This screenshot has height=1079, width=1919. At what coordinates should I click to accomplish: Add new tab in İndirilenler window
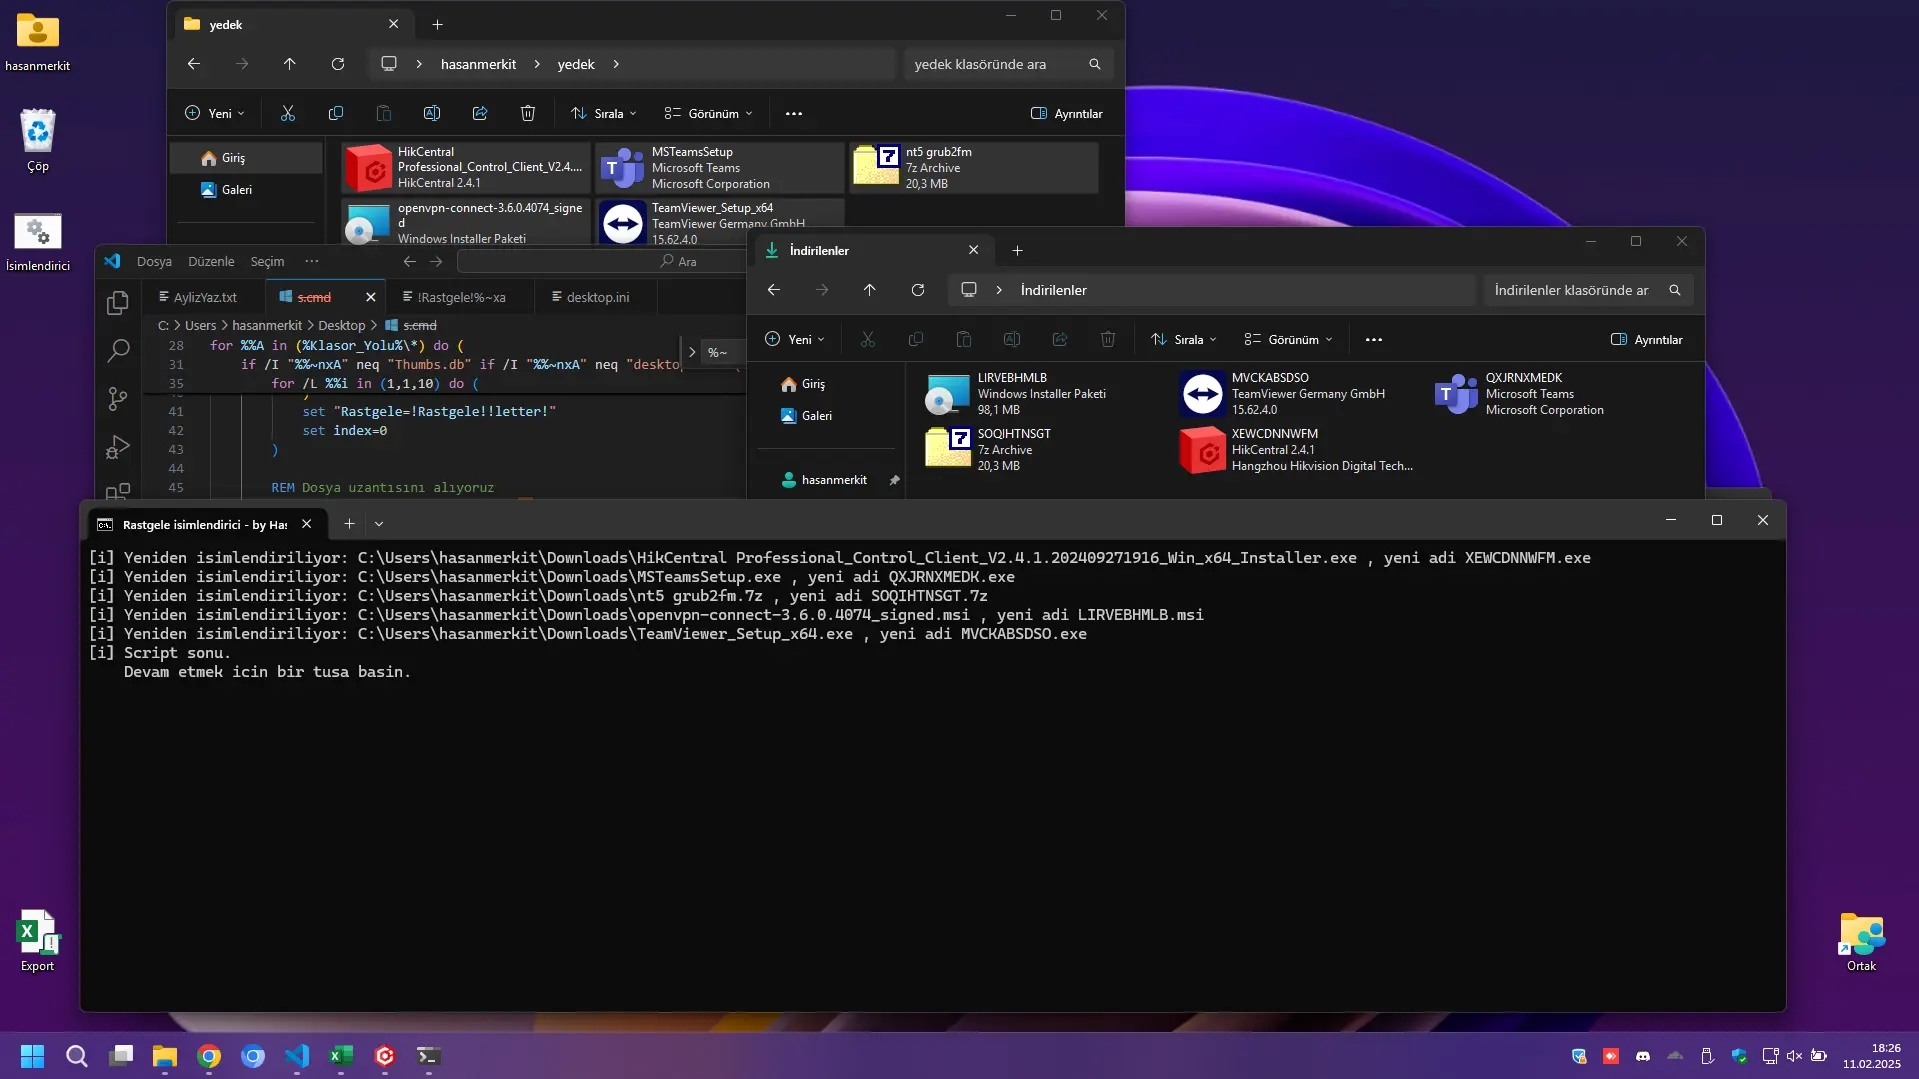[1017, 251]
